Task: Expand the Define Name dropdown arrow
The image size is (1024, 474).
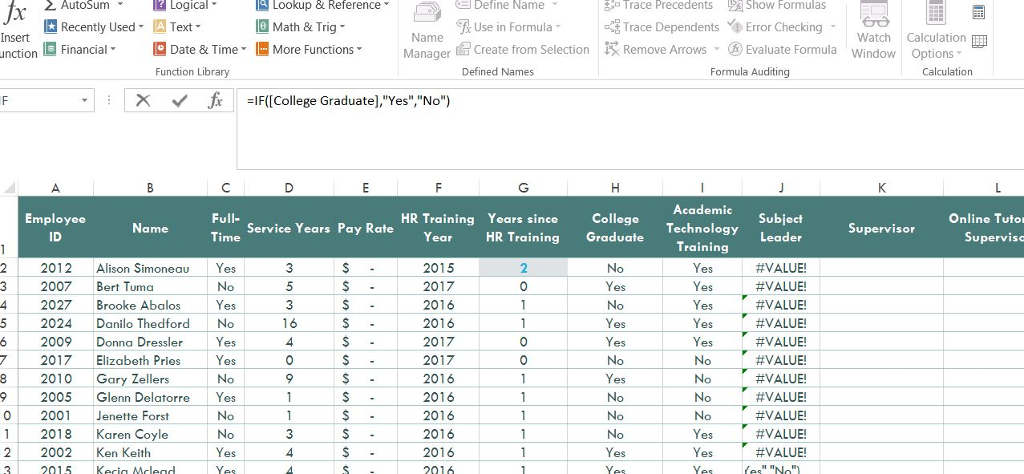Action: pos(555,5)
